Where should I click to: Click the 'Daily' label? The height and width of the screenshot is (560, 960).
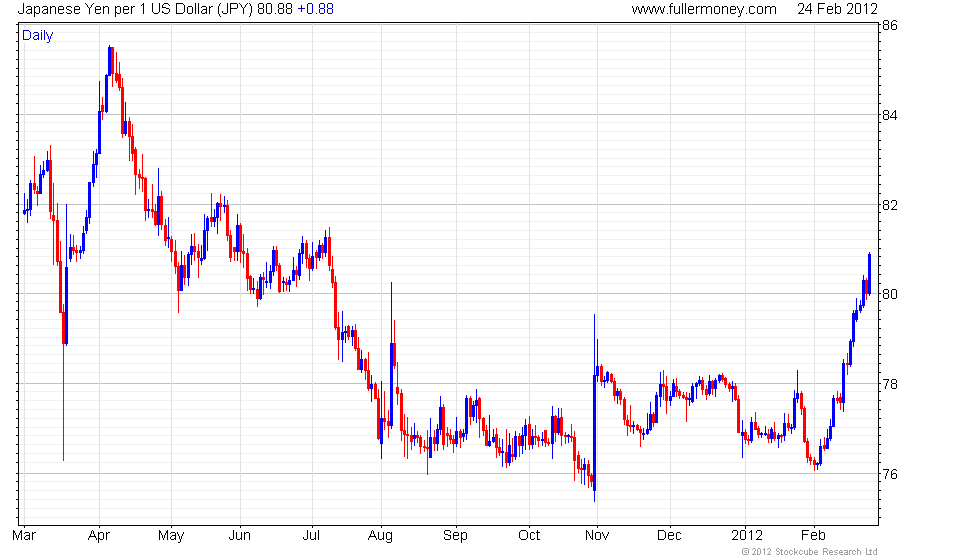pyautogui.click(x=37, y=35)
